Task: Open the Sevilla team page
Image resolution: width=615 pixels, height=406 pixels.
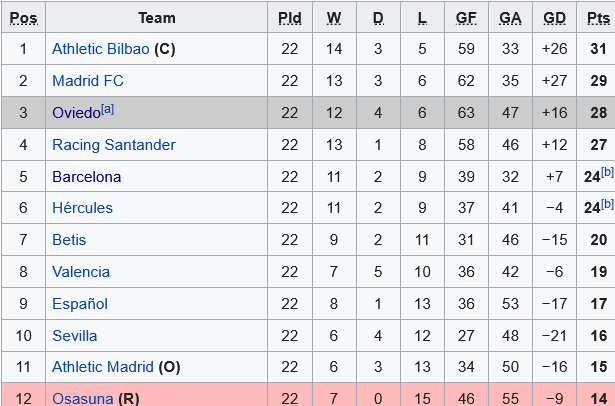Action: tap(75, 336)
